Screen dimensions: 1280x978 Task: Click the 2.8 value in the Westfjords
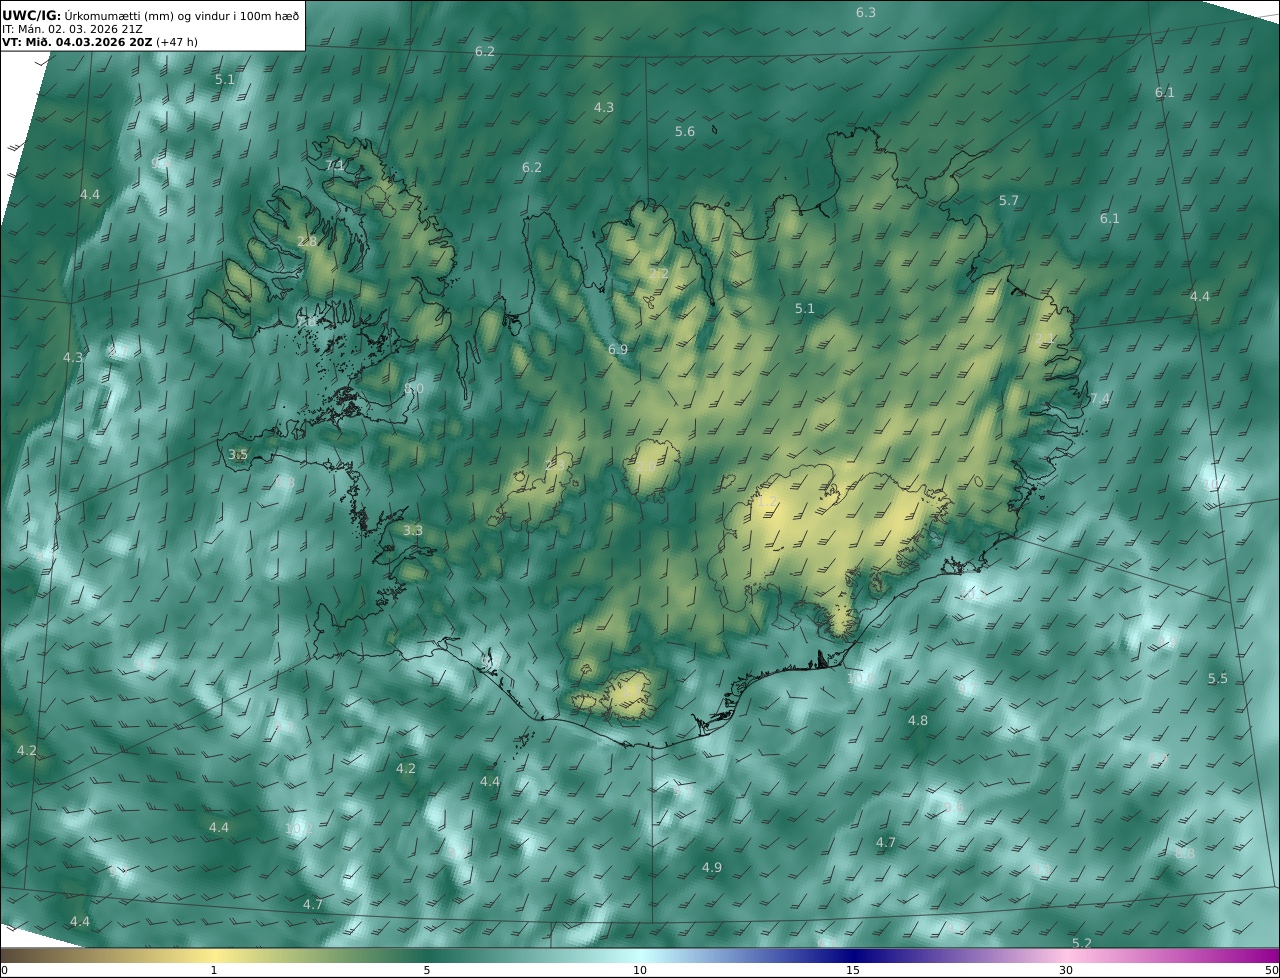307,241
